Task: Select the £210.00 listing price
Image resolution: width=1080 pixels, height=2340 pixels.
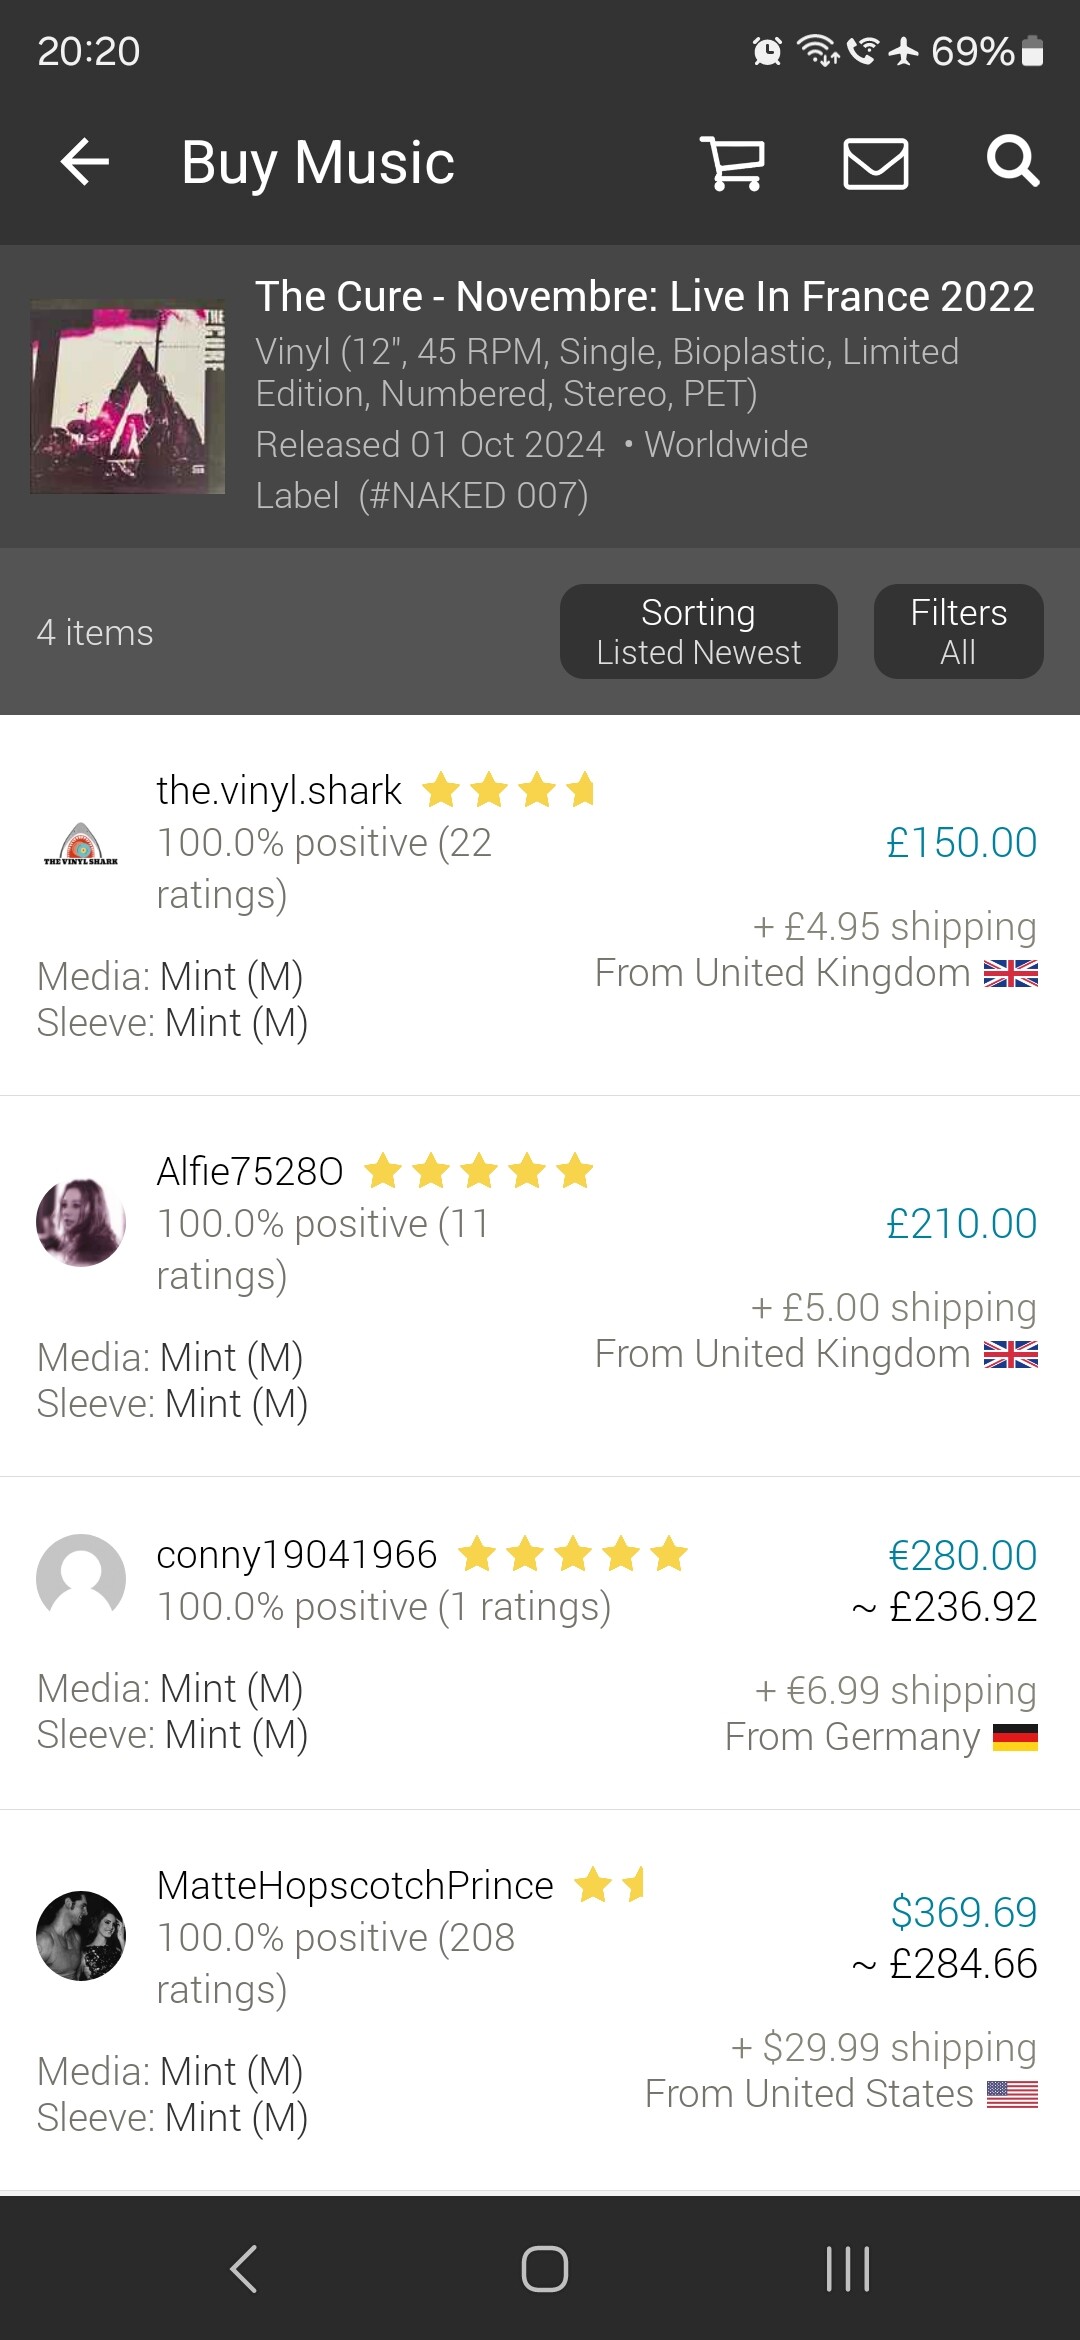Action: [x=961, y=1224]
